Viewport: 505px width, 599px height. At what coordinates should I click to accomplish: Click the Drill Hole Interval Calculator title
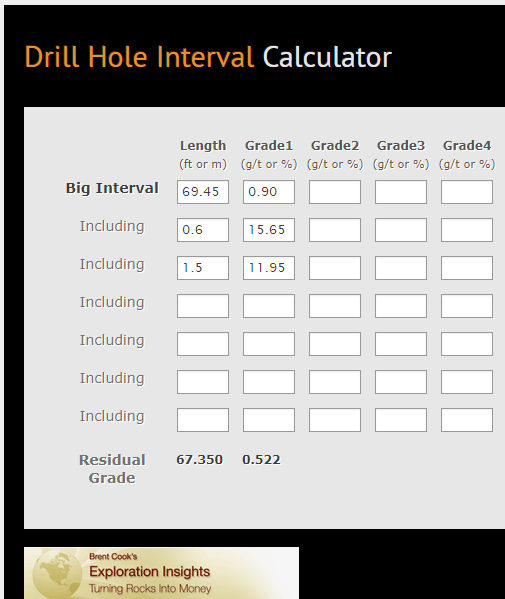208,57
